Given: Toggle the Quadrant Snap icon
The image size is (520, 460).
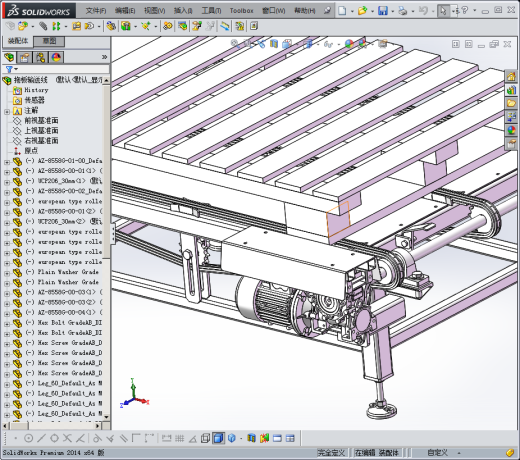Looking at the screenshot, I should 54,438.
